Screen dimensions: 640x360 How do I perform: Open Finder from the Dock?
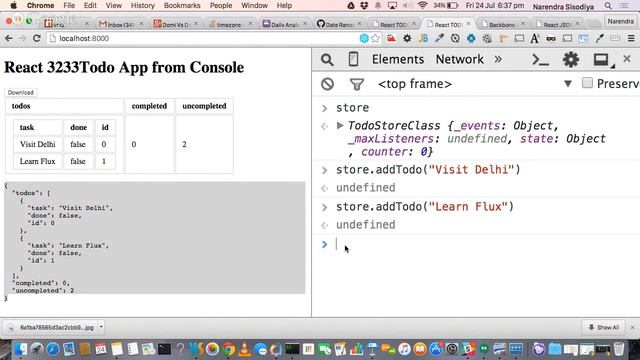click(x=20, y=349)
